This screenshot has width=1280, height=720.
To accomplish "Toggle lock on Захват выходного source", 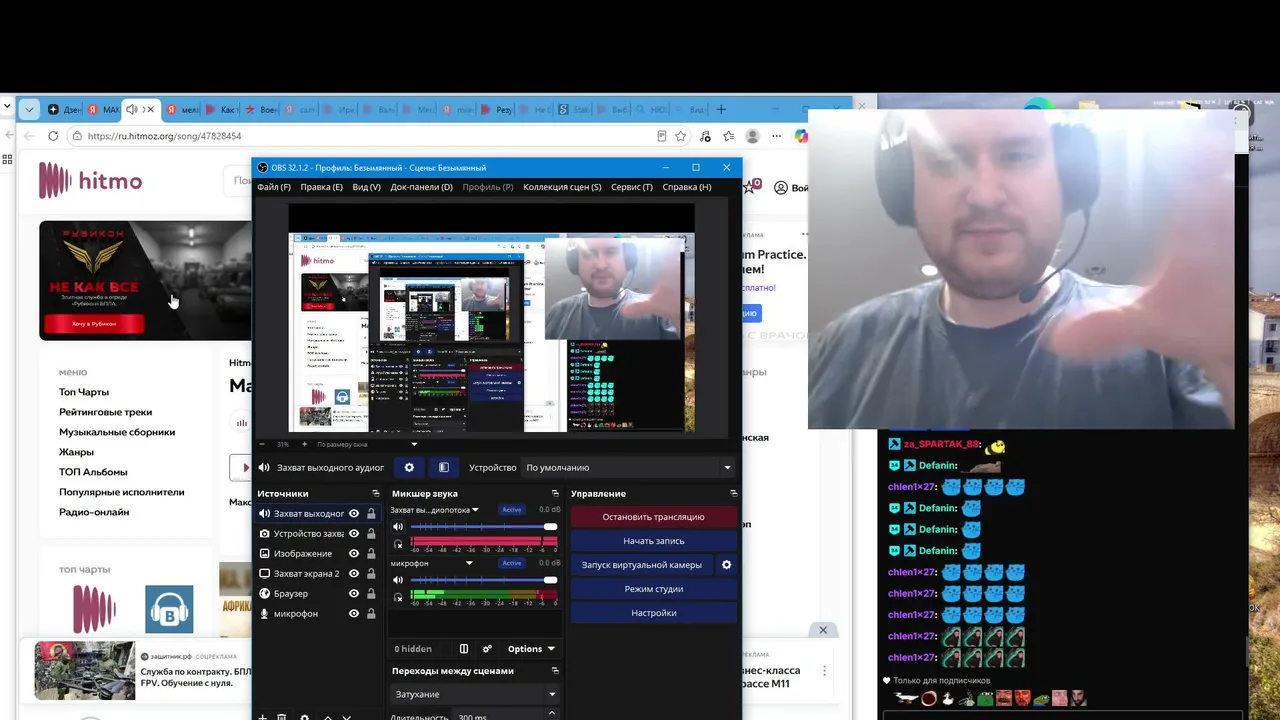I will (371, 514).
